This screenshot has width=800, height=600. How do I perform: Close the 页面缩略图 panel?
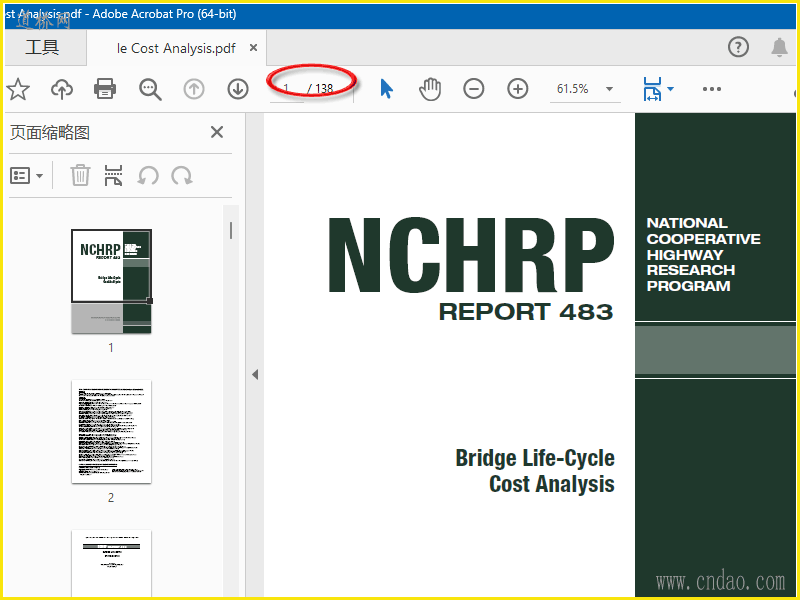(x=216, y=133)
